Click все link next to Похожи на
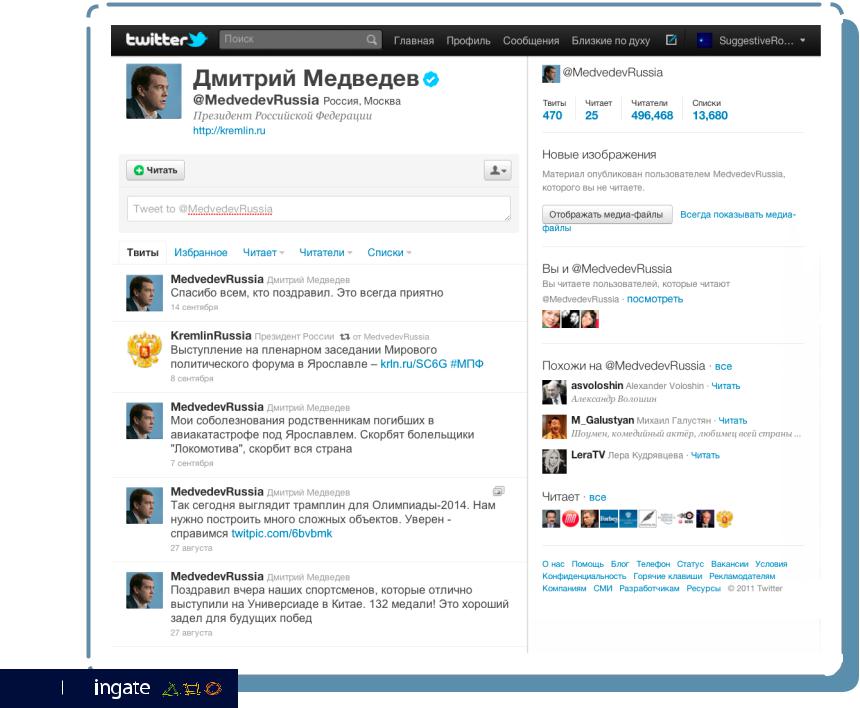Screen dimensions: 860x708 click(x=723, y=366)
